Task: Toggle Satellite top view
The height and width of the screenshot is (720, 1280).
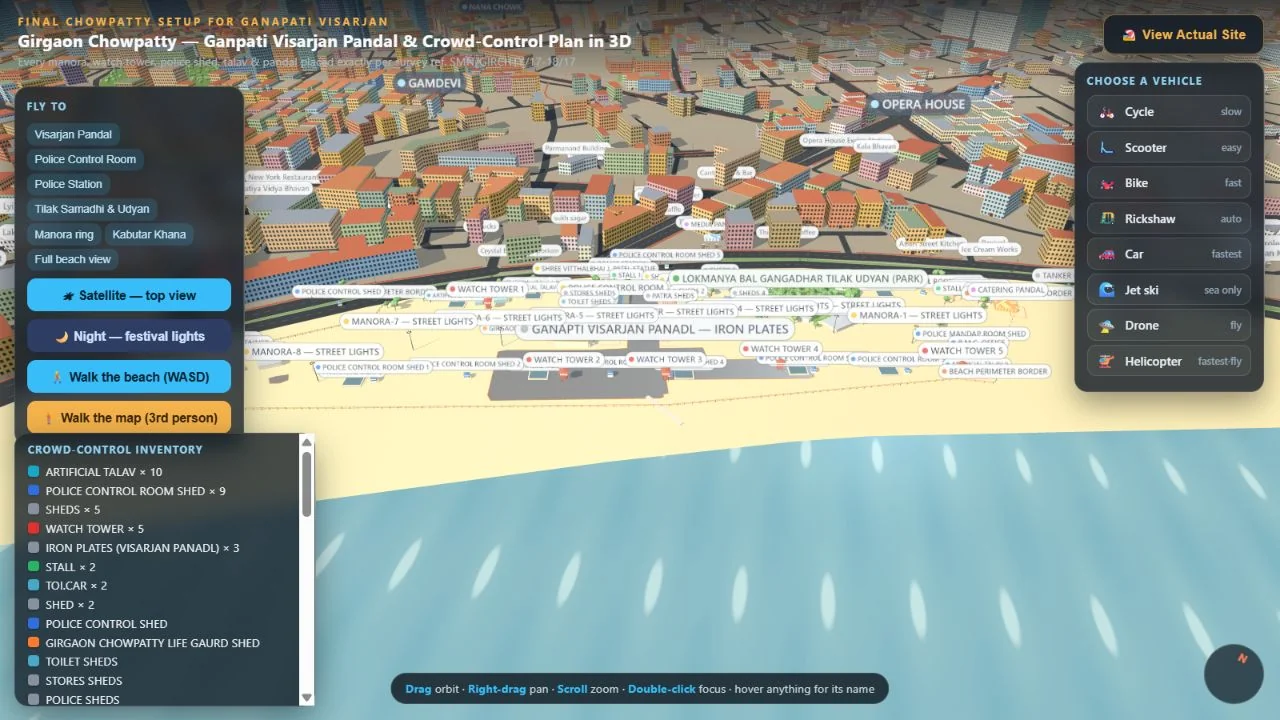Action: [x=129, y=295]
